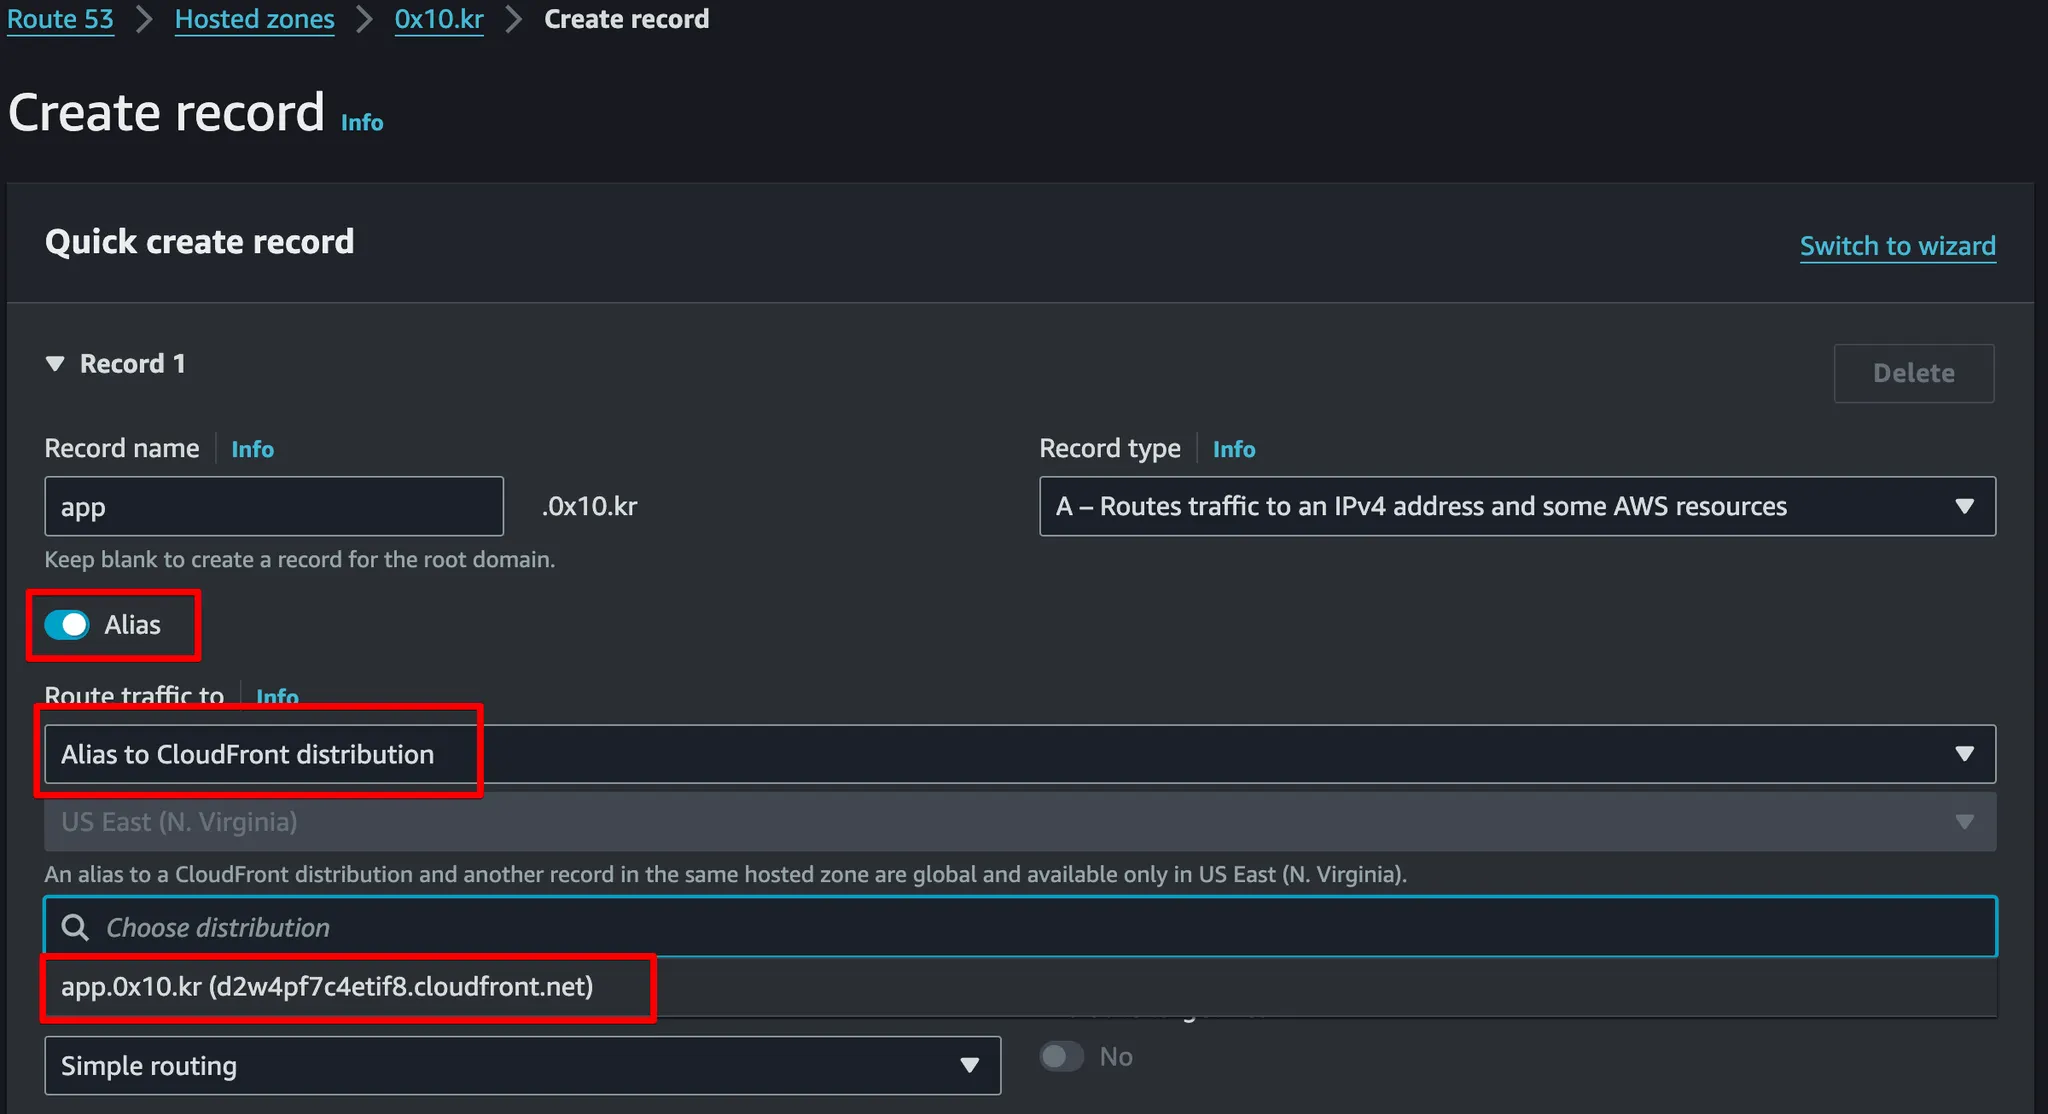Image resolution: width=2048 pixels, height=1114 pixels.
Task: Go to Route 53 breadcrumb
Action: coord(60,19)
